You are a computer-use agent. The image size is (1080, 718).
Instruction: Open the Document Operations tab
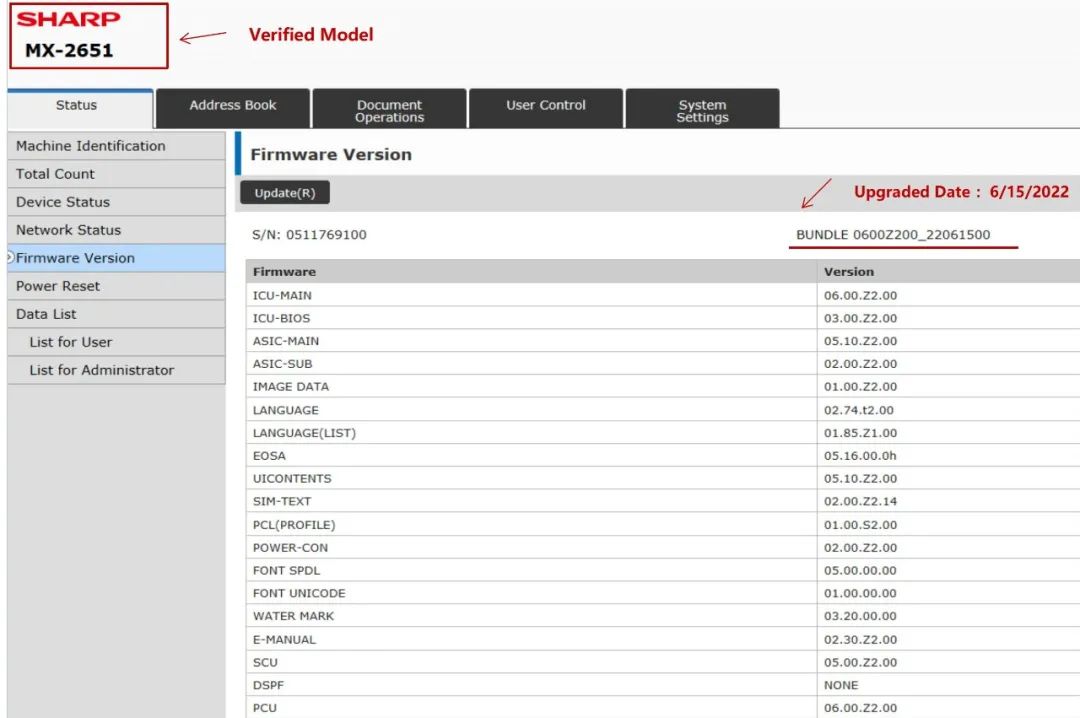(x=389, y=111)
